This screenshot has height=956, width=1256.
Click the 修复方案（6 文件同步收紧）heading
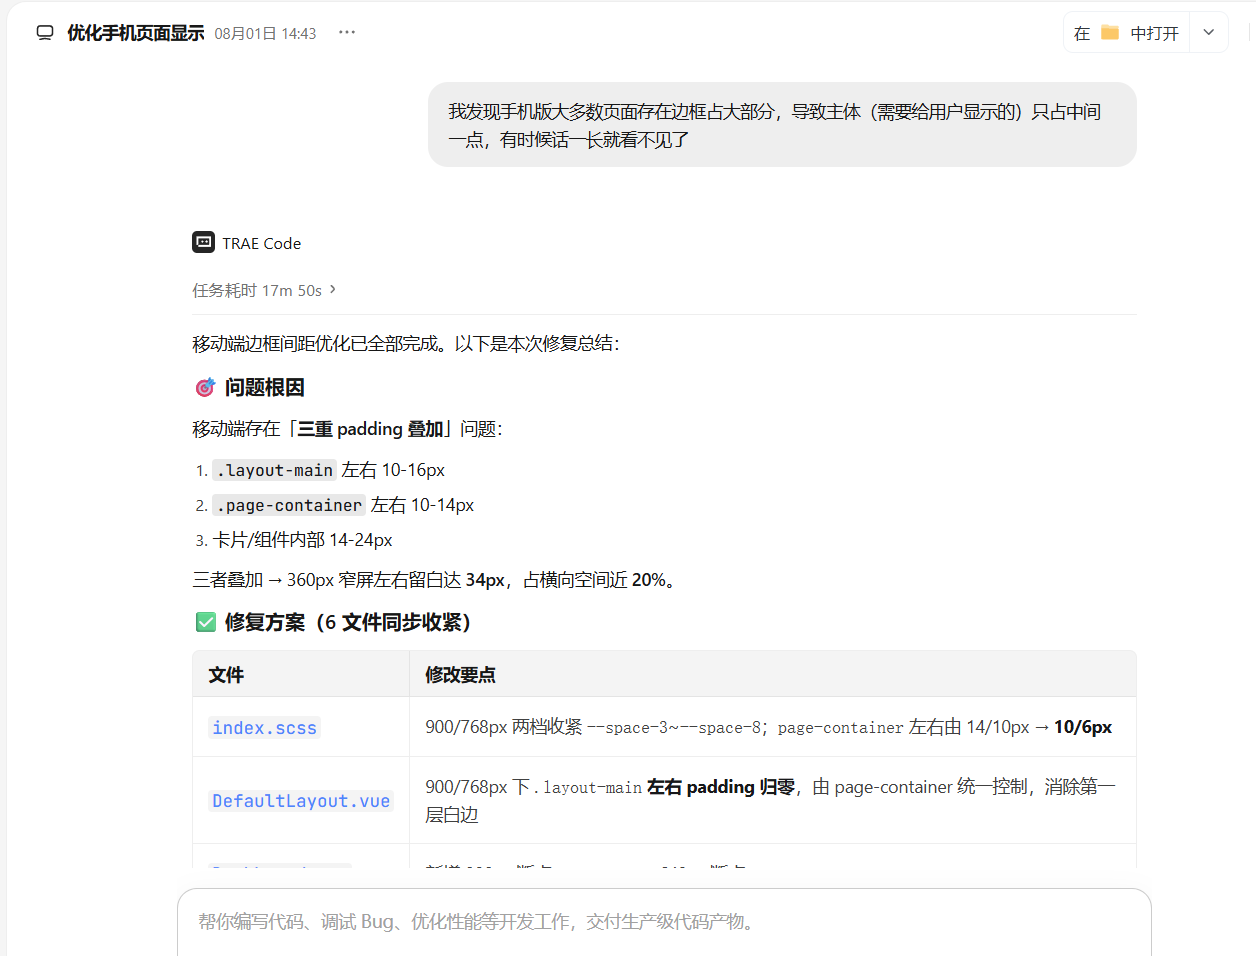point(348,622)
